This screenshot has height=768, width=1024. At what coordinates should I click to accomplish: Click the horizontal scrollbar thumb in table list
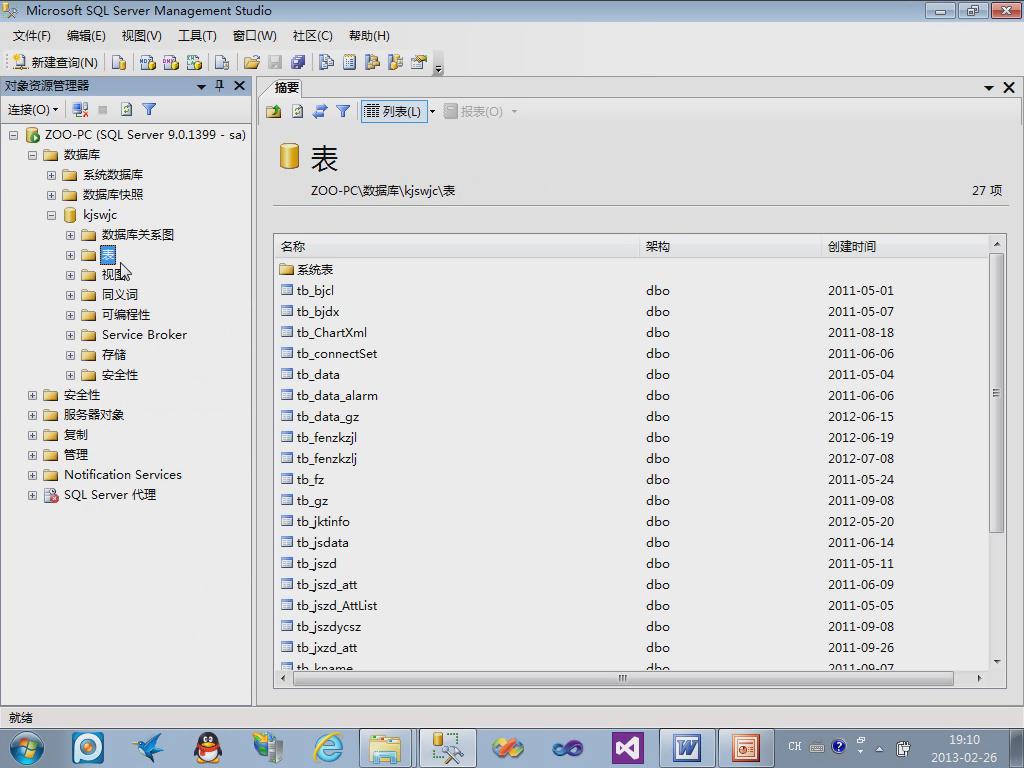point(623,679)
